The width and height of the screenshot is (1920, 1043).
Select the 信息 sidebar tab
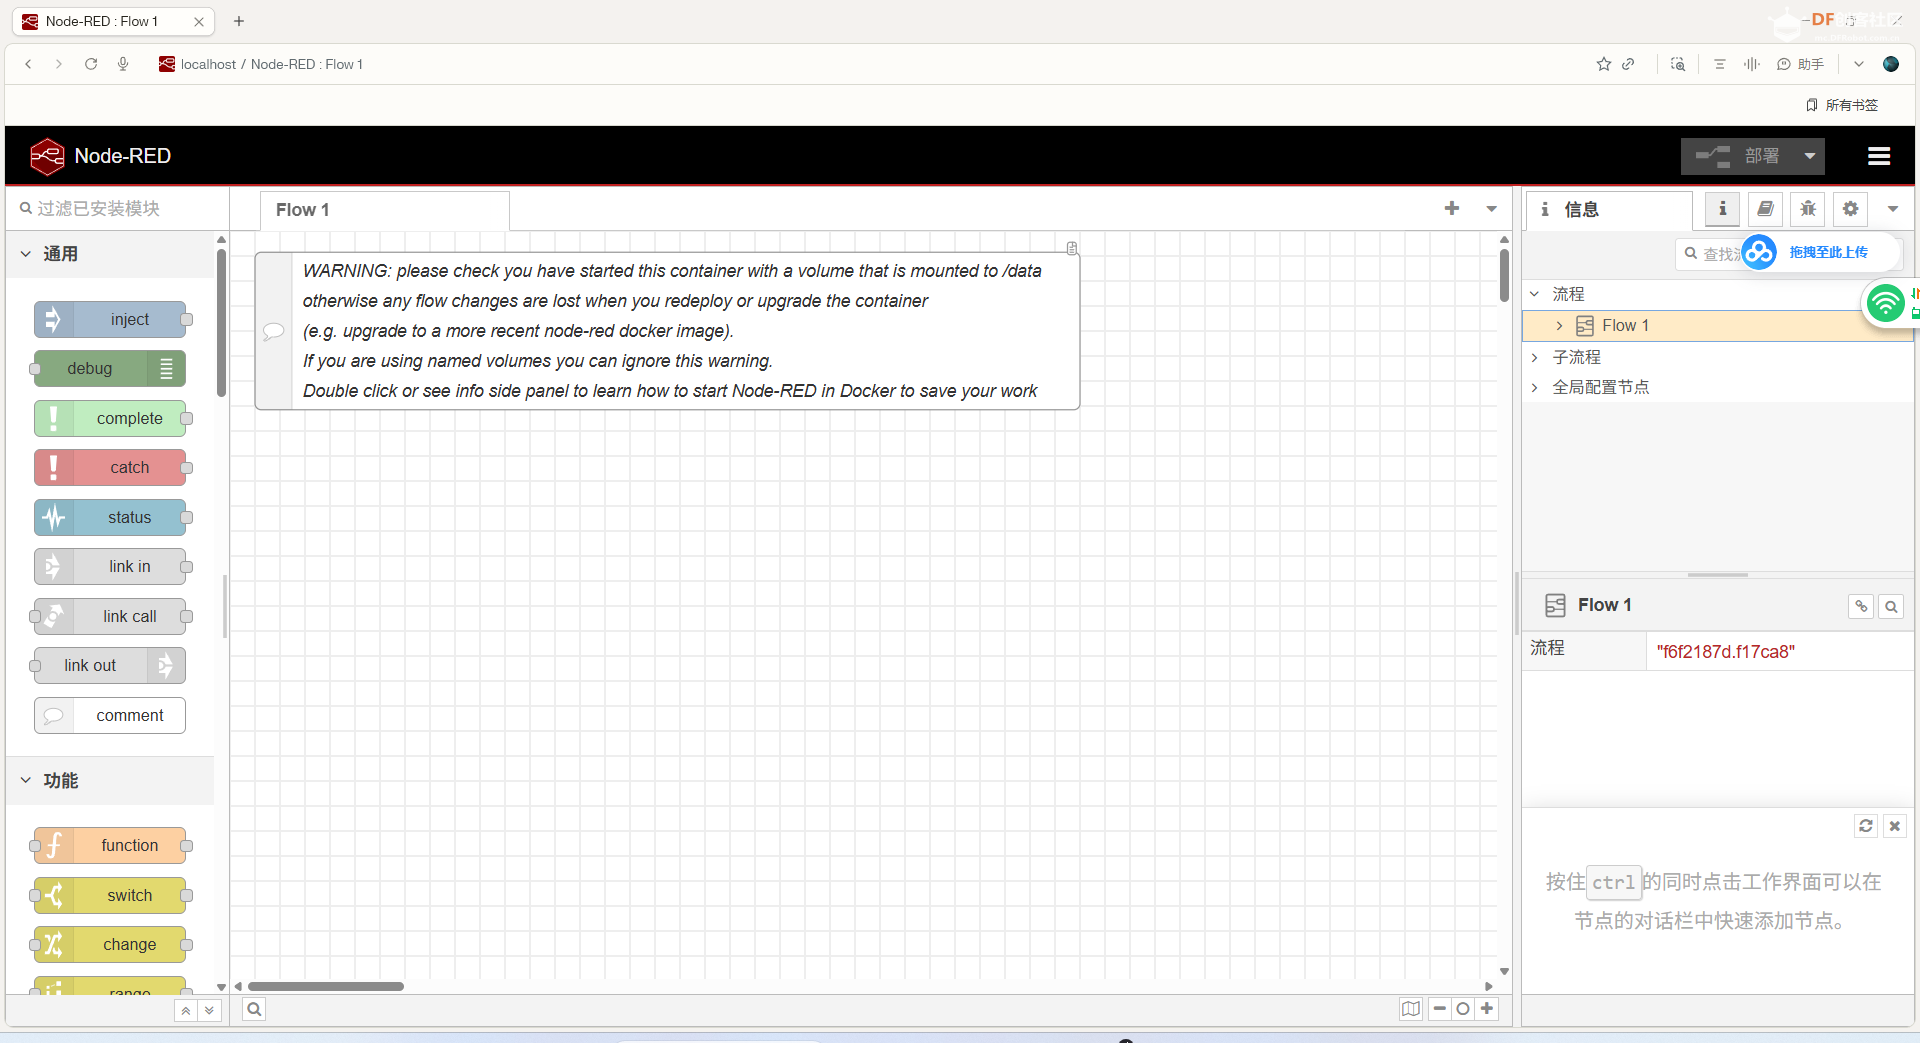(1610, 210)
